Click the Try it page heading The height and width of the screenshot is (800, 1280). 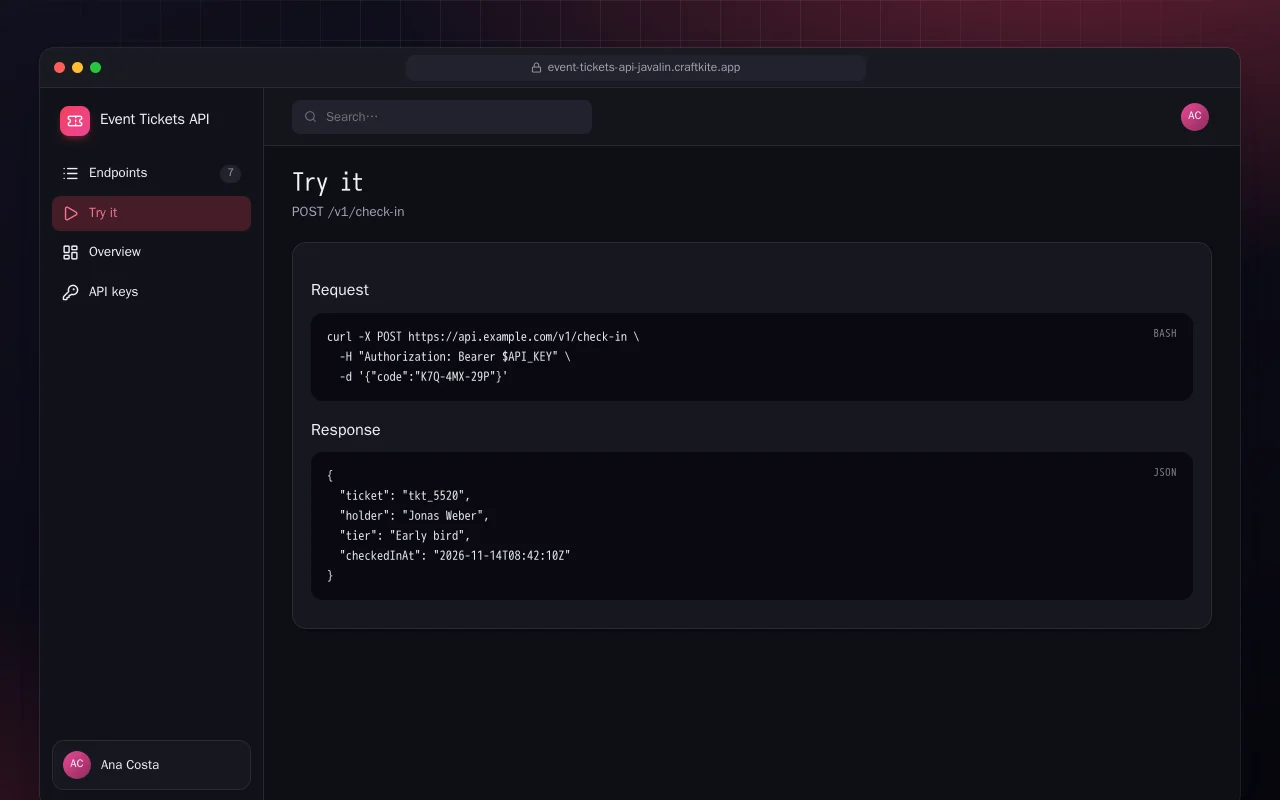pyautogui.click(x=328, y=182)
